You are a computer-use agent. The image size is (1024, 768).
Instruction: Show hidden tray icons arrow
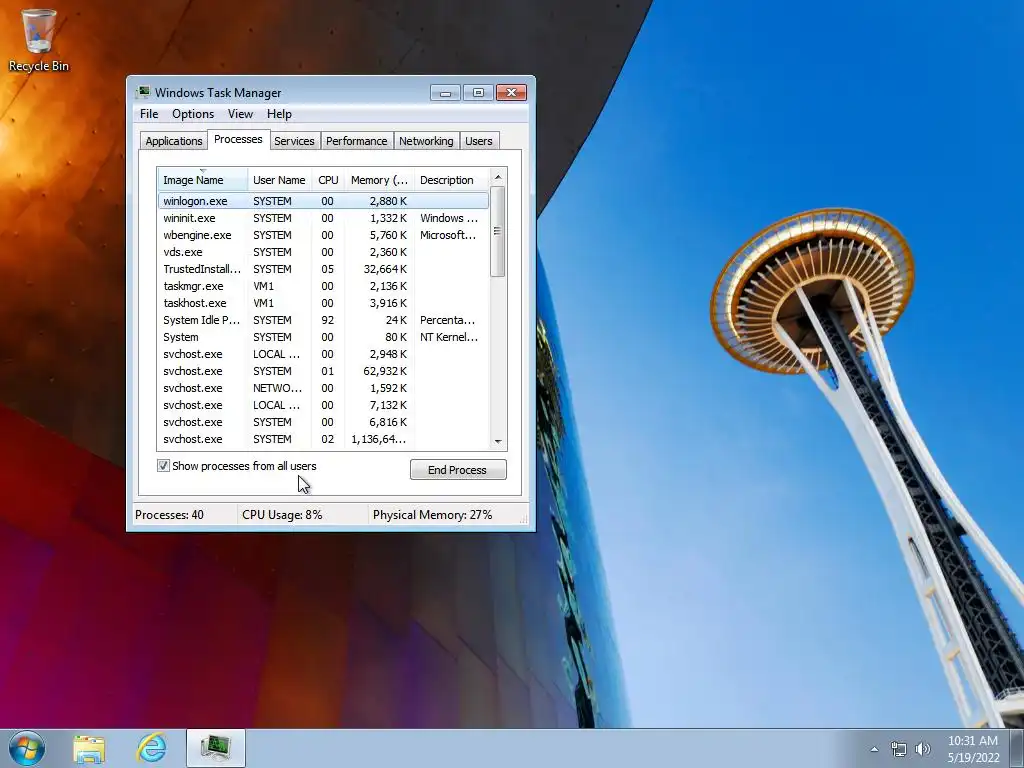874,749
